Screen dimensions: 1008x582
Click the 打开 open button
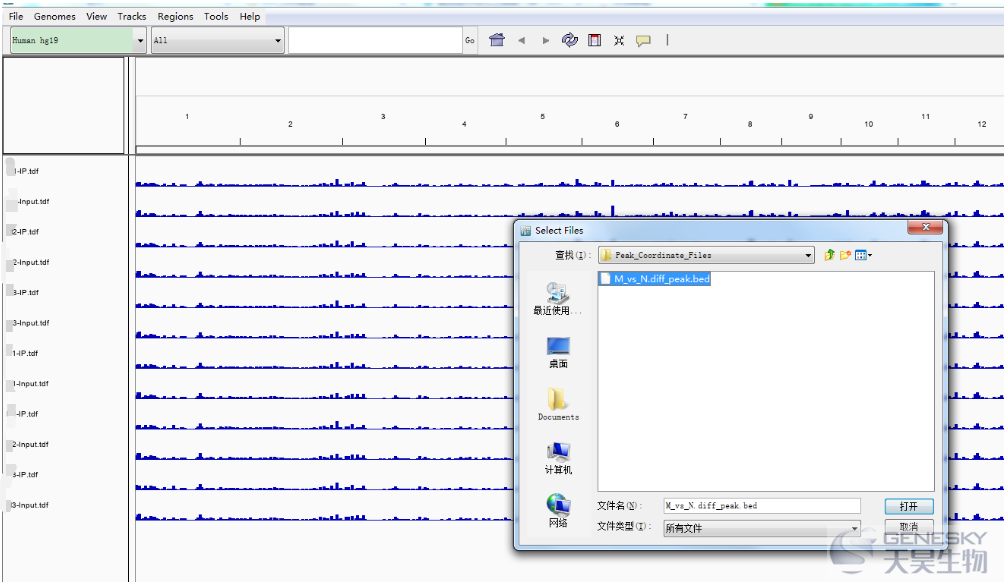pyautogui.click(x=908, y=506)
